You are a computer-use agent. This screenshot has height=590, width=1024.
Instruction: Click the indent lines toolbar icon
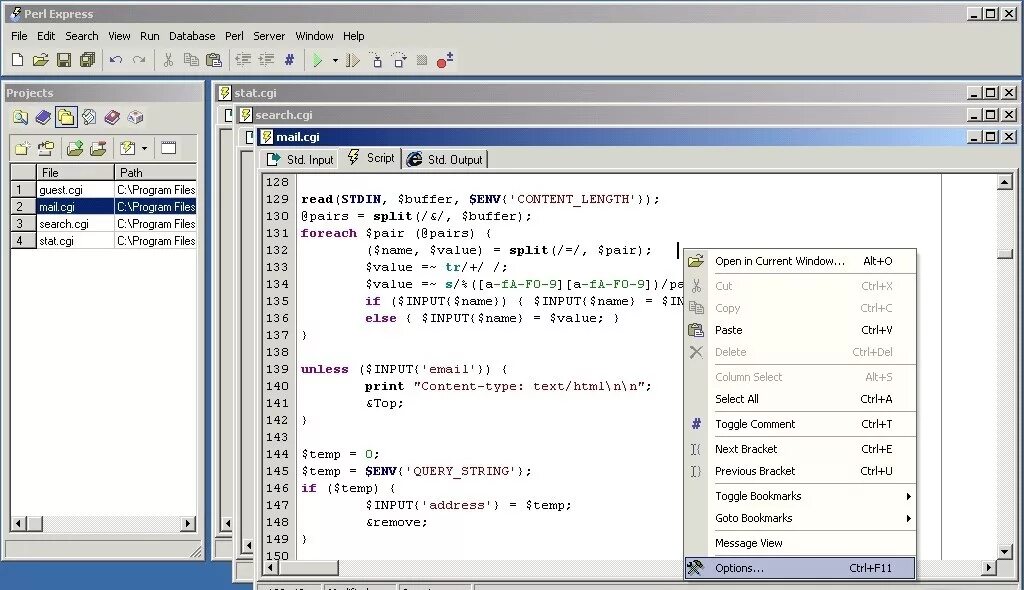click(266, 60)
